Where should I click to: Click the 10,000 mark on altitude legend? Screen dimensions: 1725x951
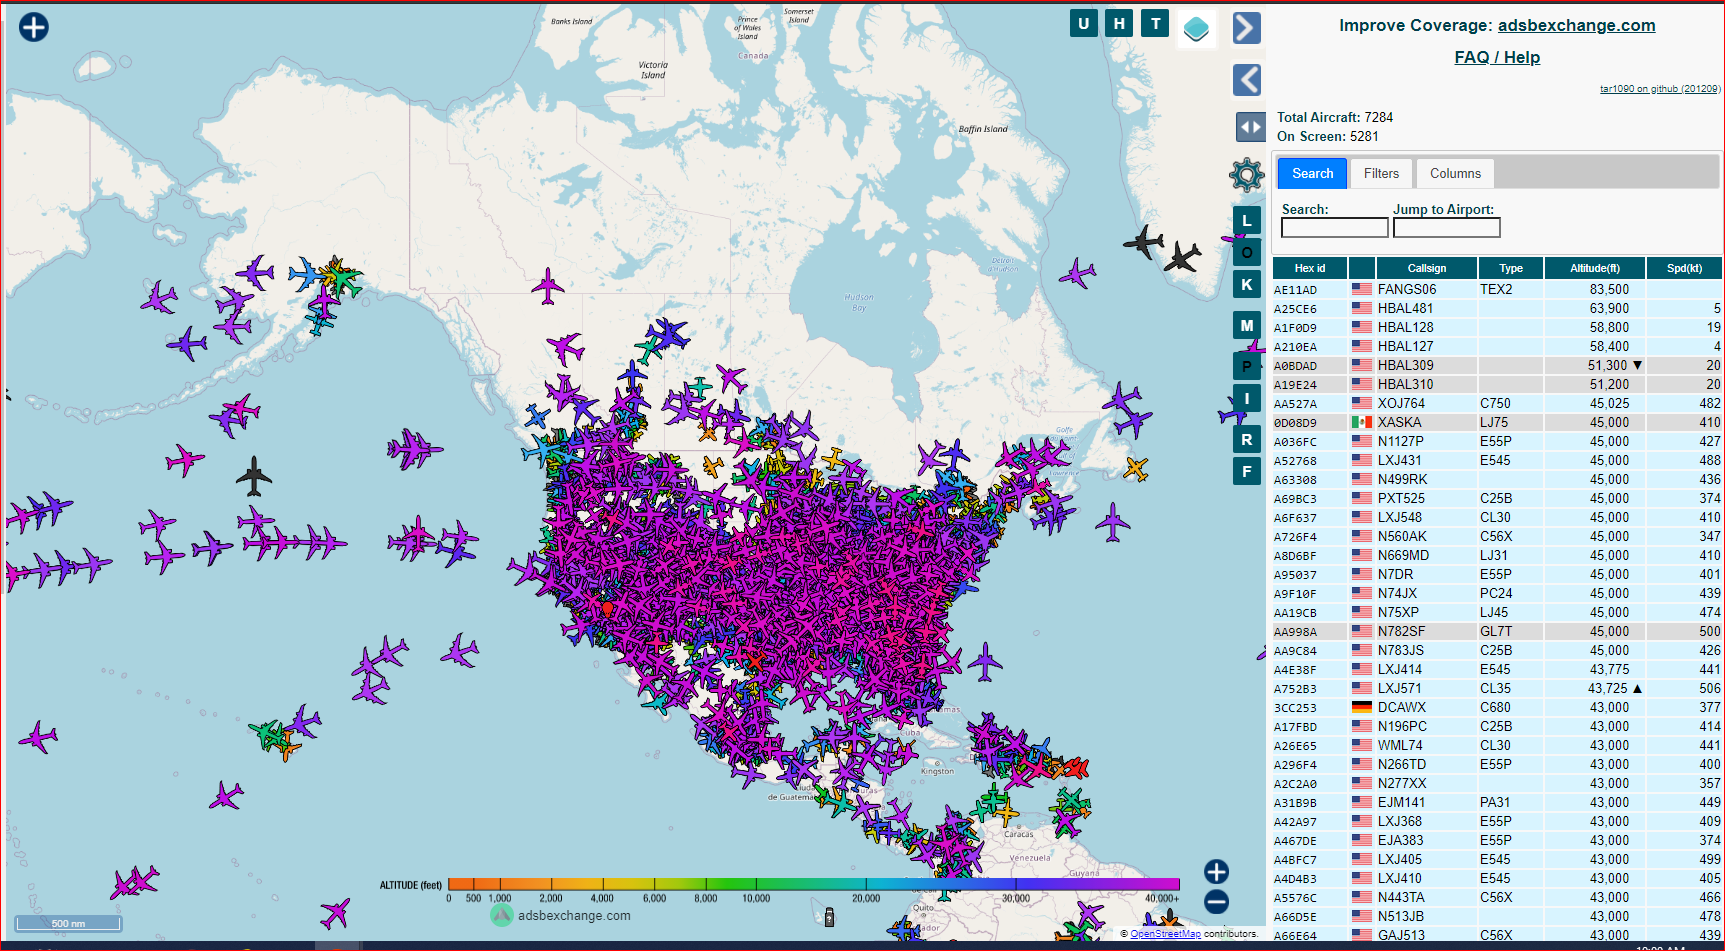coord(756,898)
